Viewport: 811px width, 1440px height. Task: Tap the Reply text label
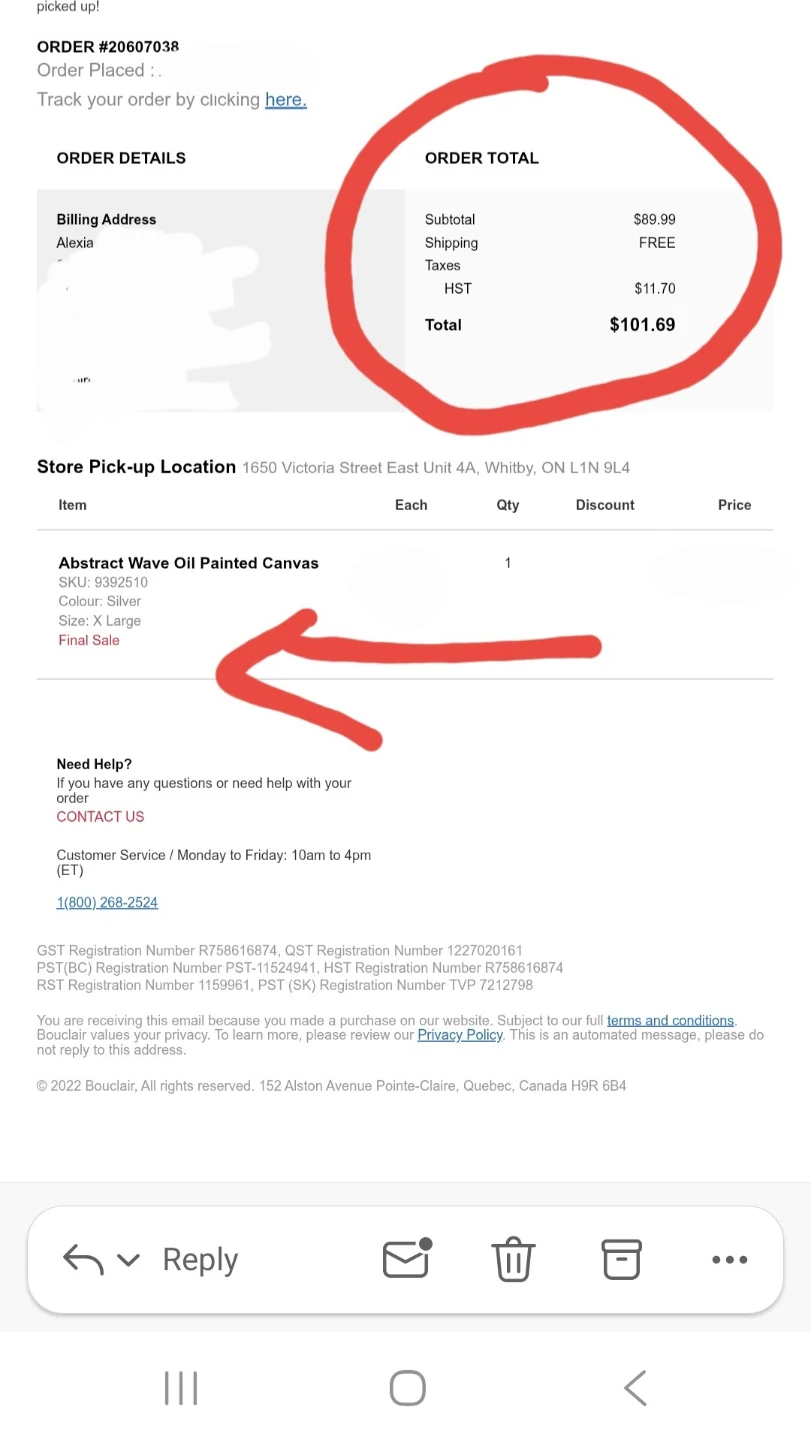tap(200, 1260)
